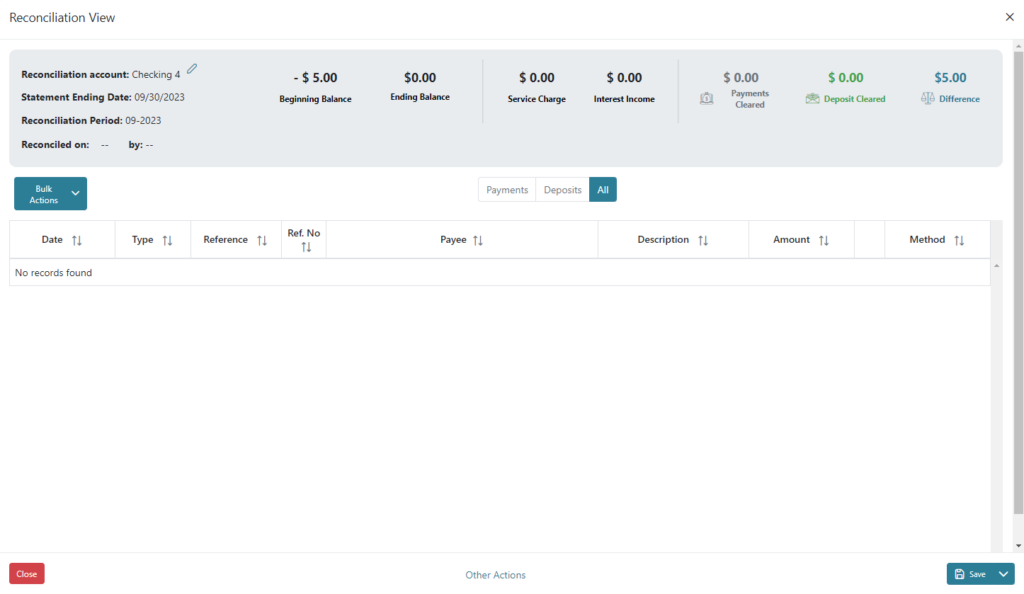Click the Save disk icon
The image size is (1024, 594).
click(960, 573)
